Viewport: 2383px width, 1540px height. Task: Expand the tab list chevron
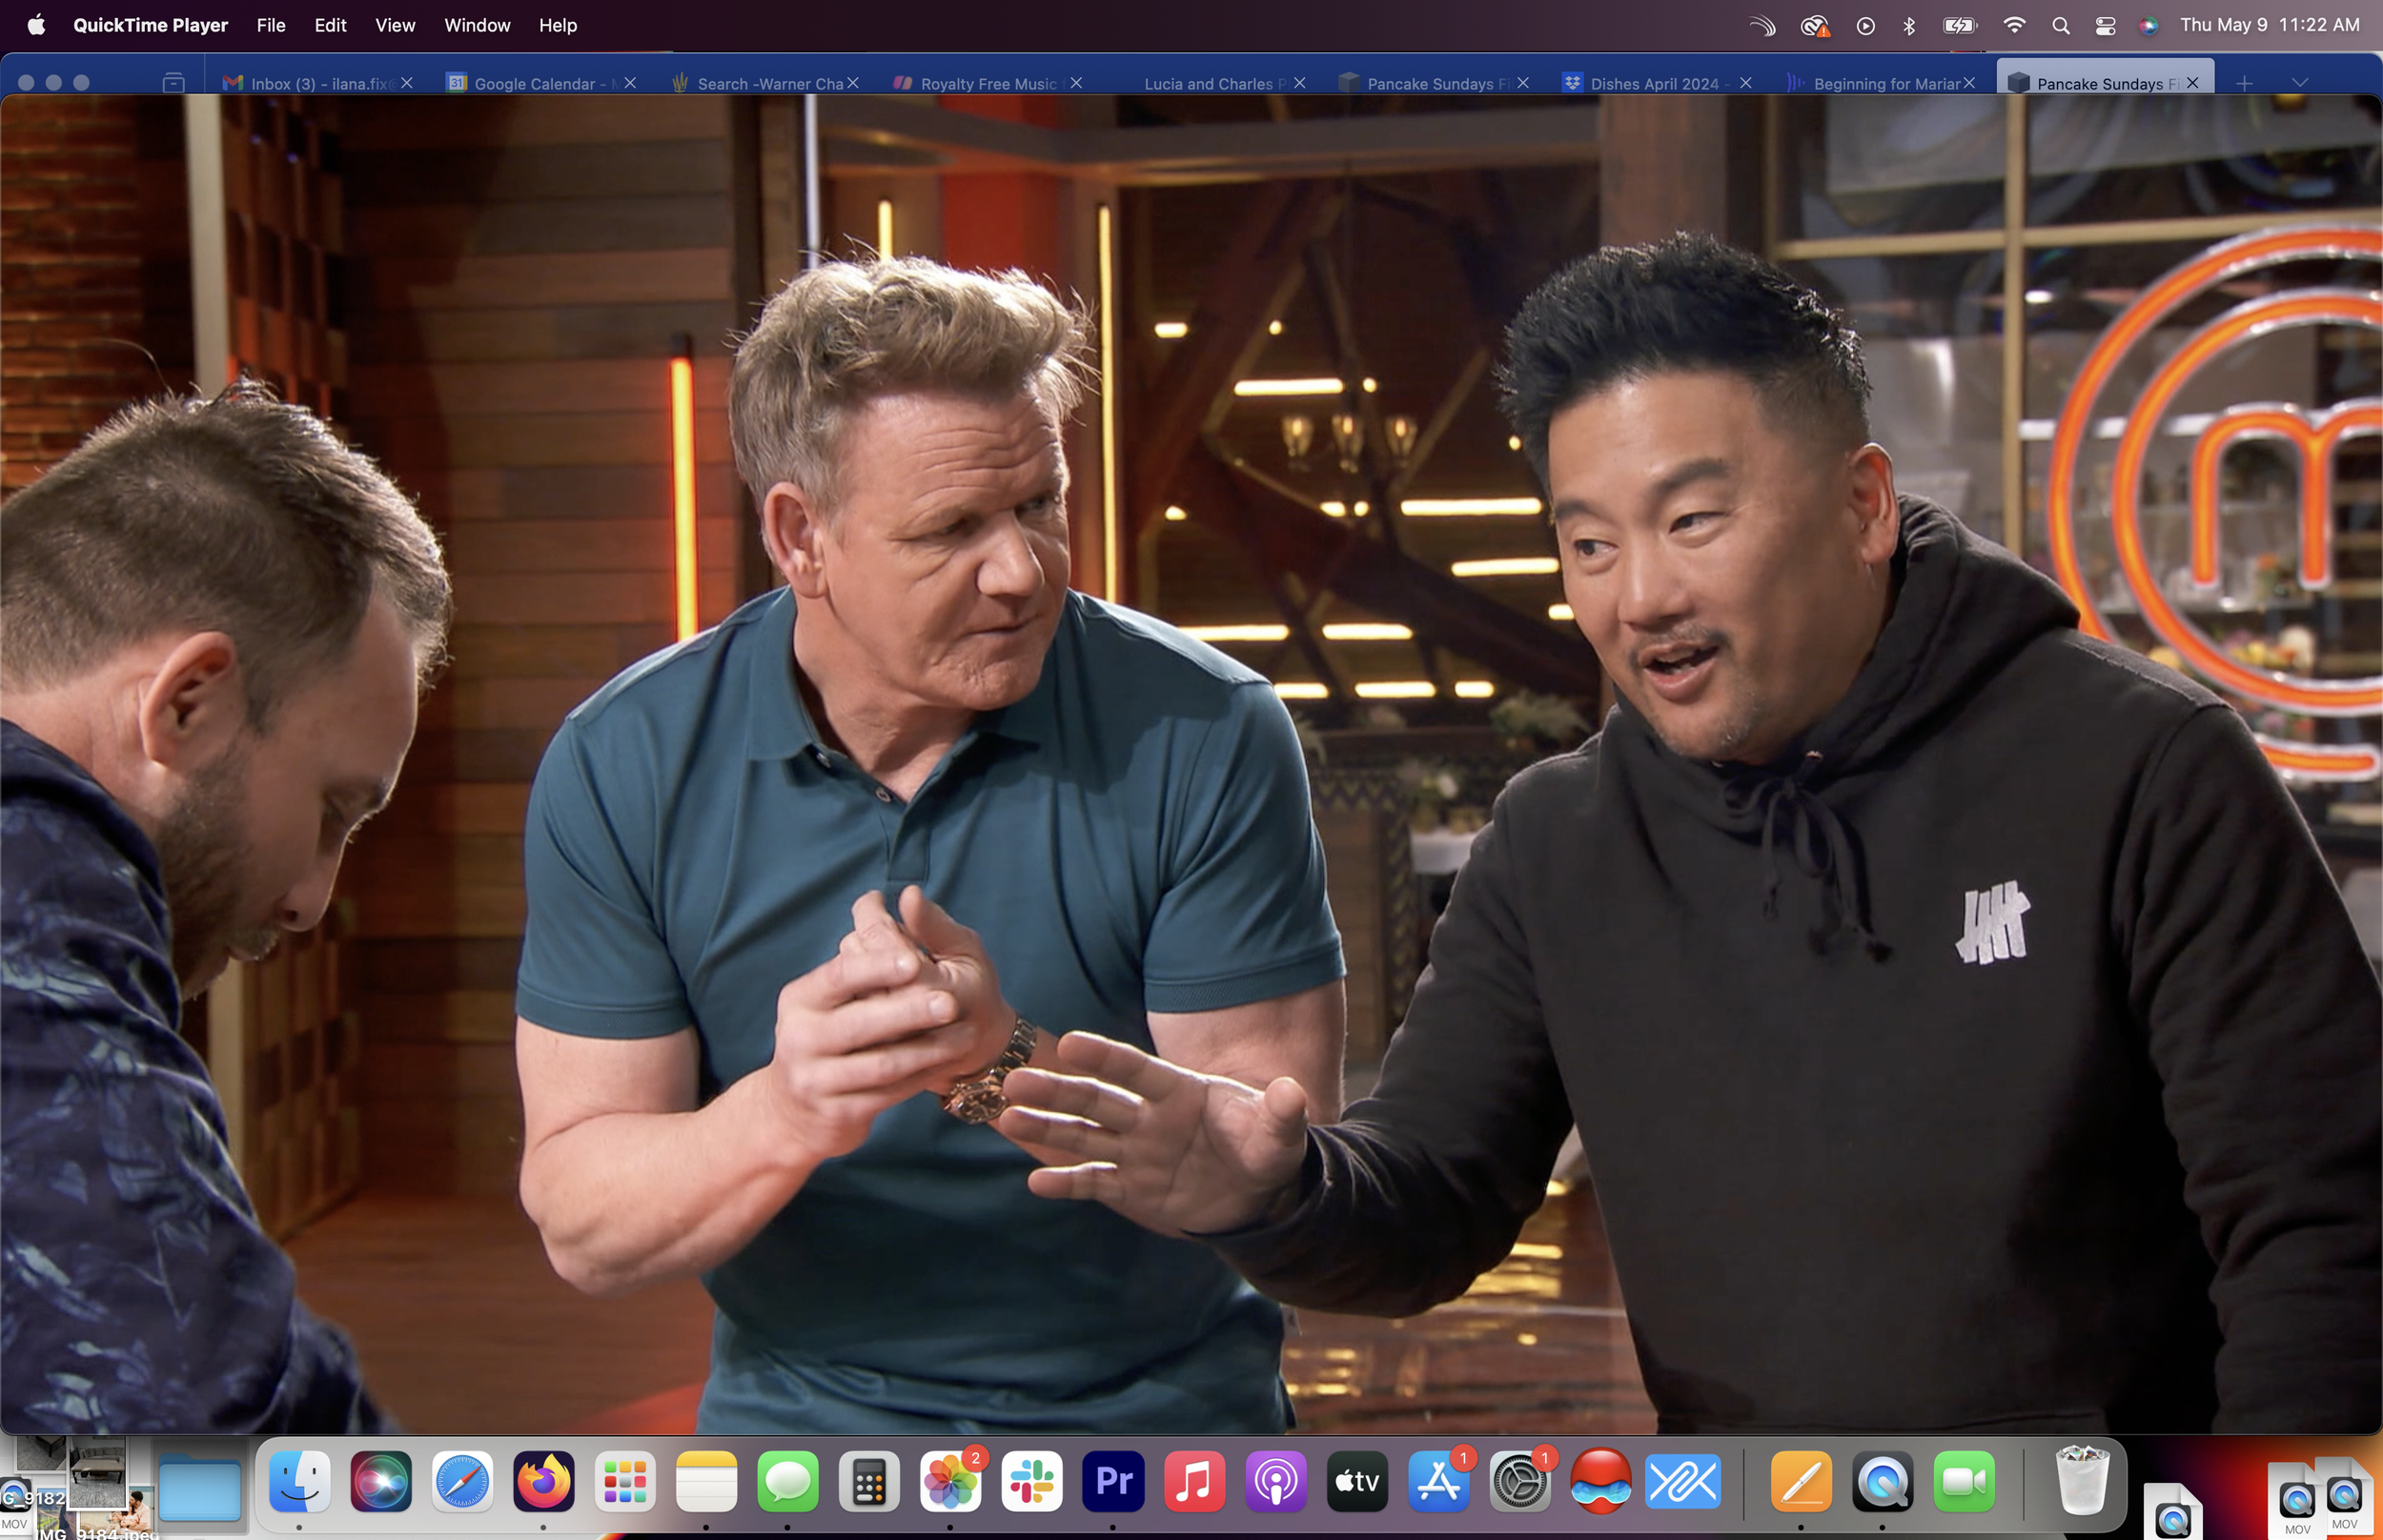[x=2299, y=83]
